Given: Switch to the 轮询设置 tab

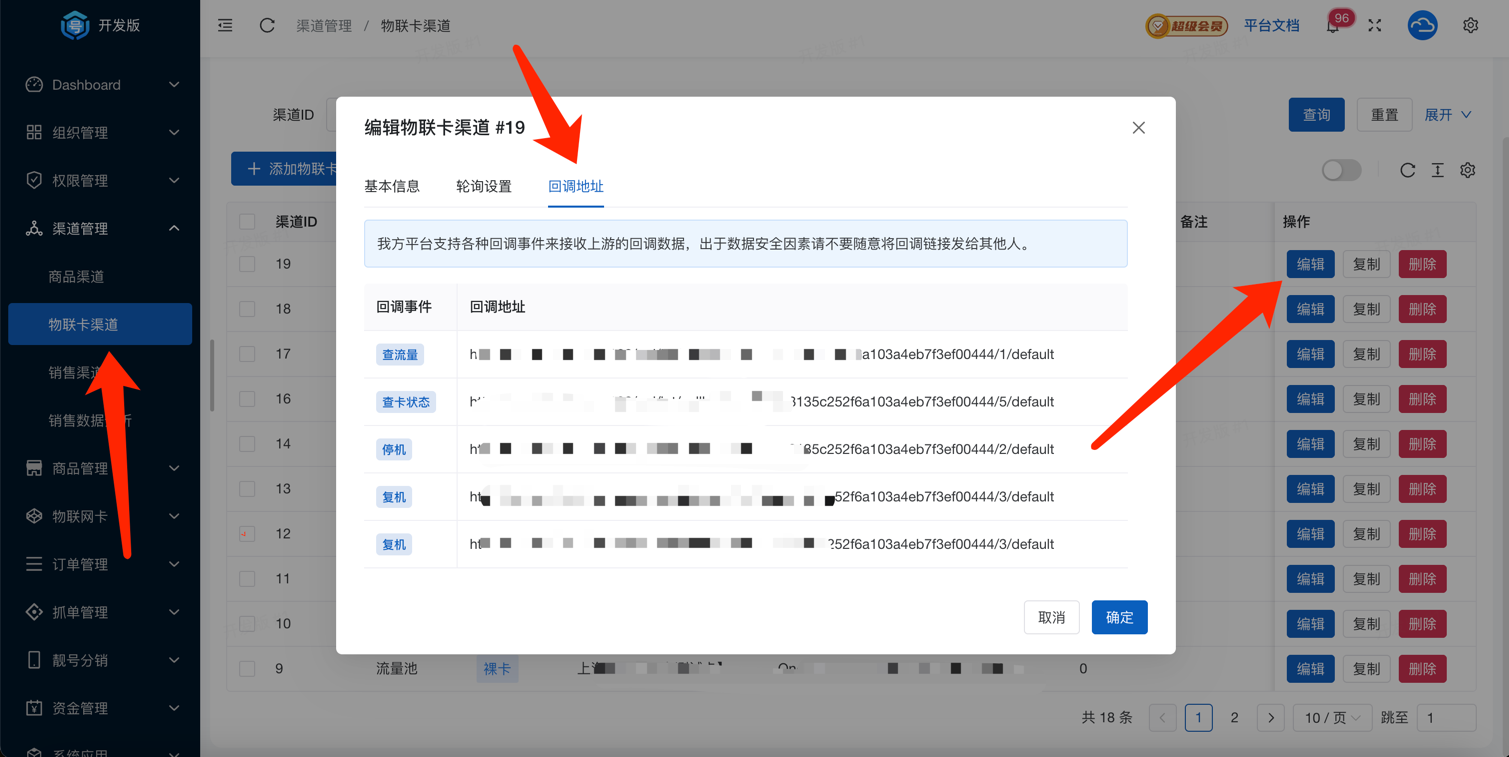Looking at the screenshot, I should click(484, 186).
